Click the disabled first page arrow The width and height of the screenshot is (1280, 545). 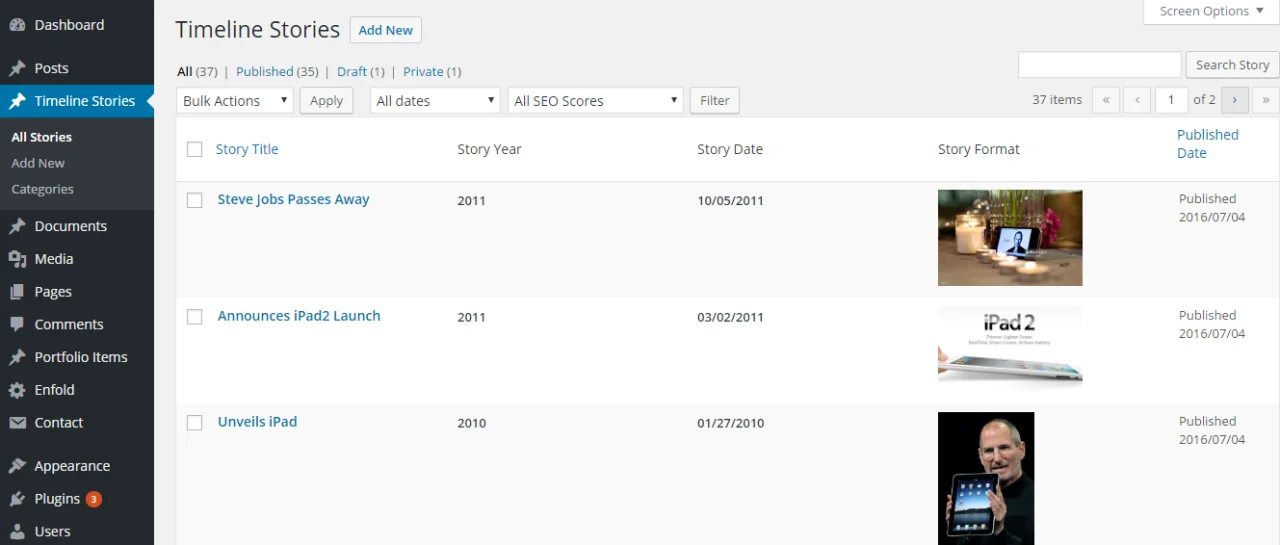[x=1106, y=100]
